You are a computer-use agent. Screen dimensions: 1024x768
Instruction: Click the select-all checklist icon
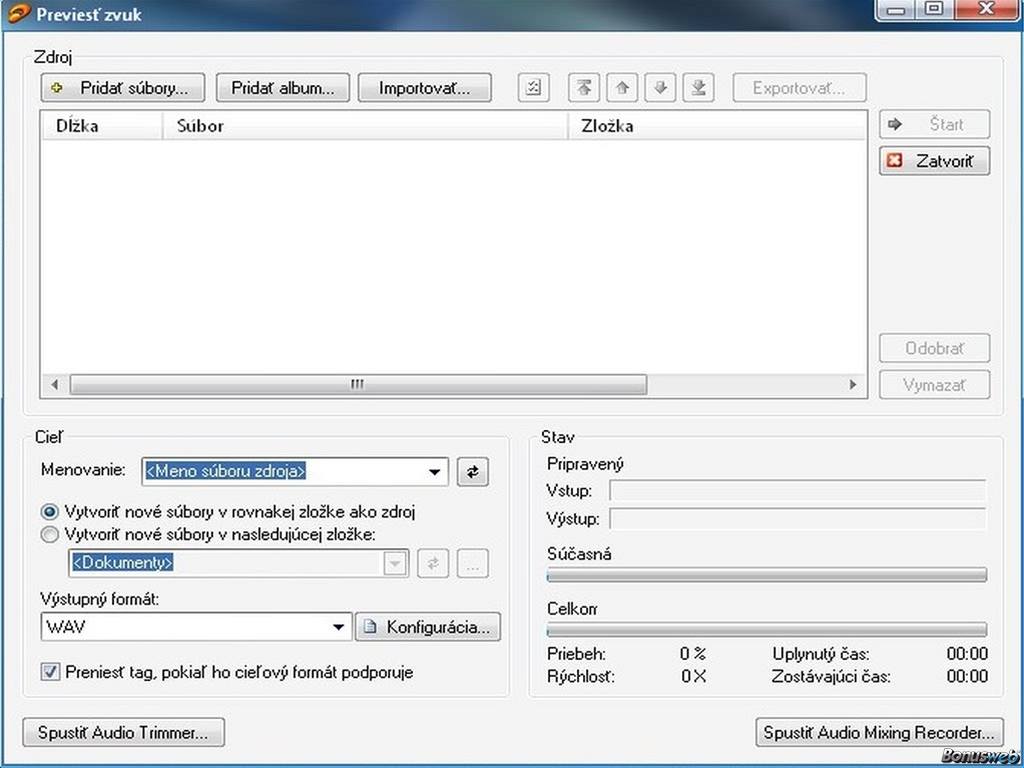pyautogui.click(x=534, y=88)
